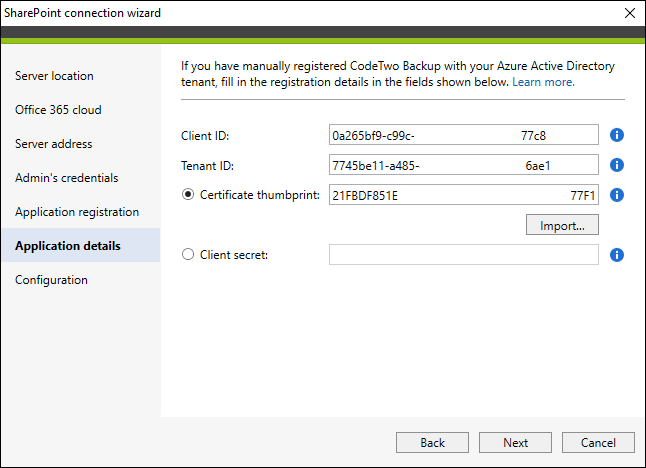Click the info icon beside Tenant ID
Screen dimensions: 646x468
pyautogui.click(x=616, y=165)
